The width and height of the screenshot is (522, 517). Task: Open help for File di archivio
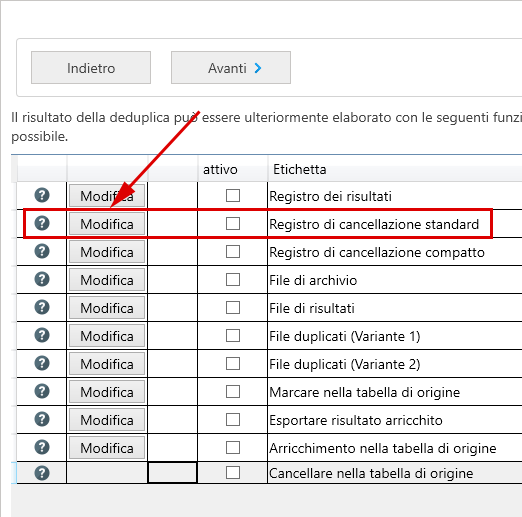tap(42, 279)
